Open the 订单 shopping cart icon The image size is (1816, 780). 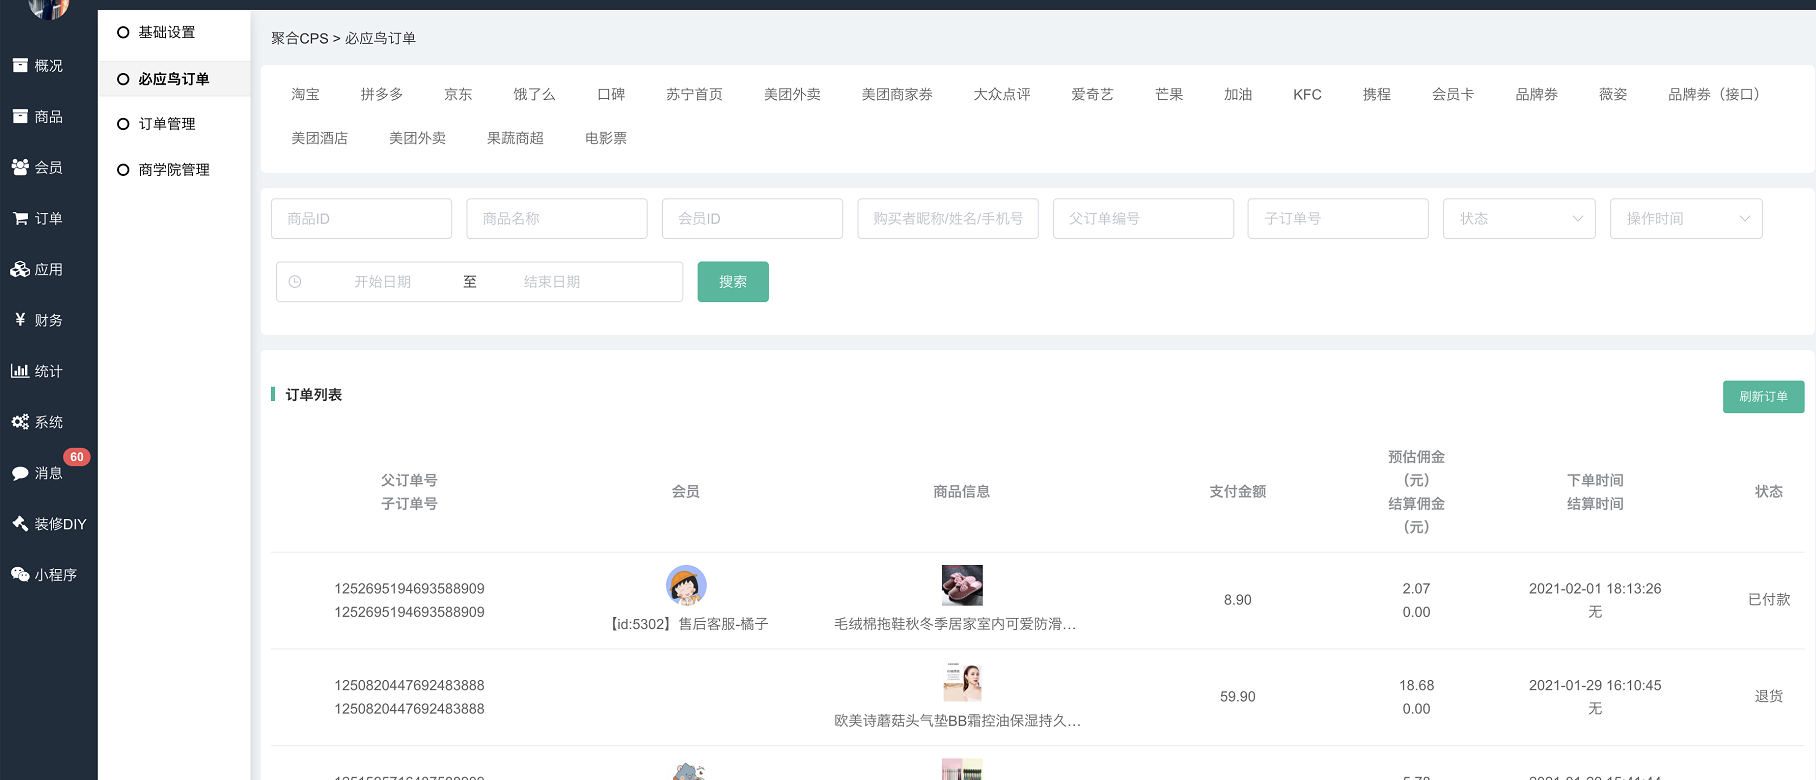[20, 219]
